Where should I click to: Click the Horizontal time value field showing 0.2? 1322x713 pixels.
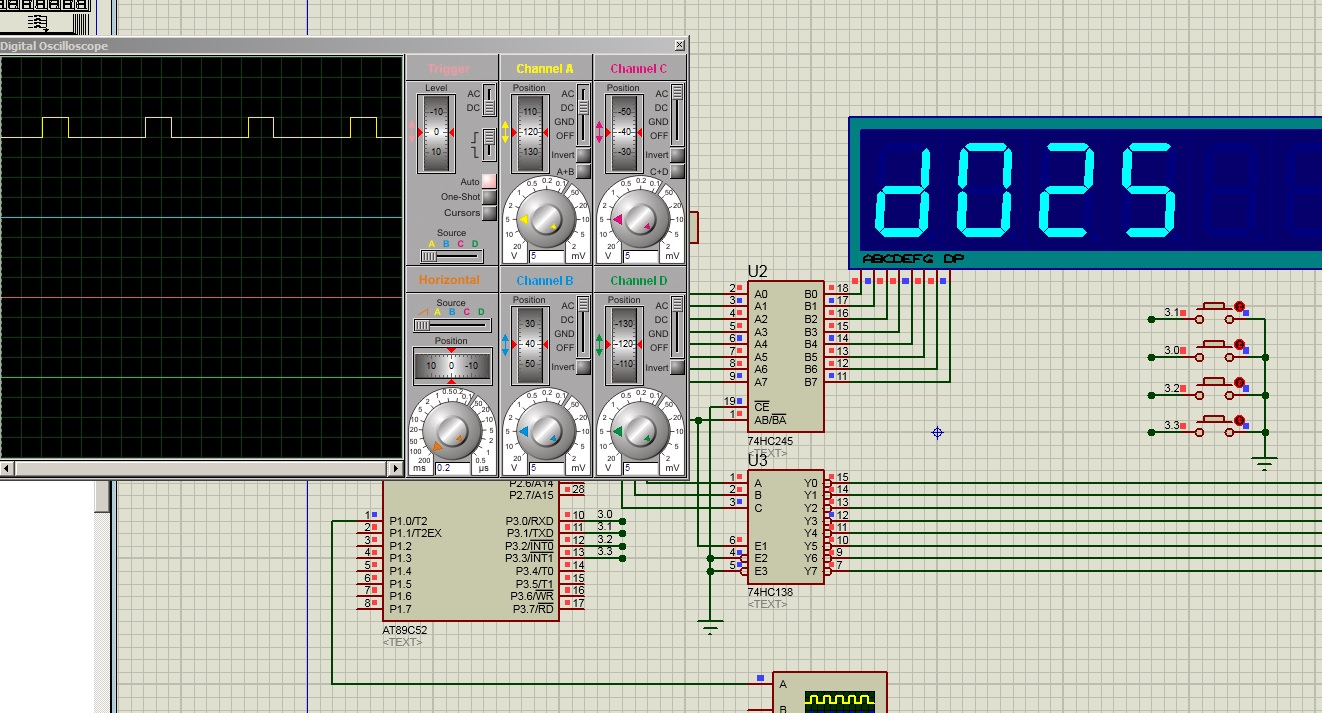click(450, 468)
